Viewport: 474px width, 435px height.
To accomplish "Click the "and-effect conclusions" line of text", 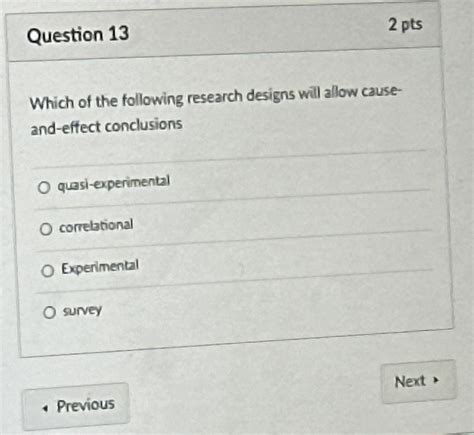I will pos(106,127).
